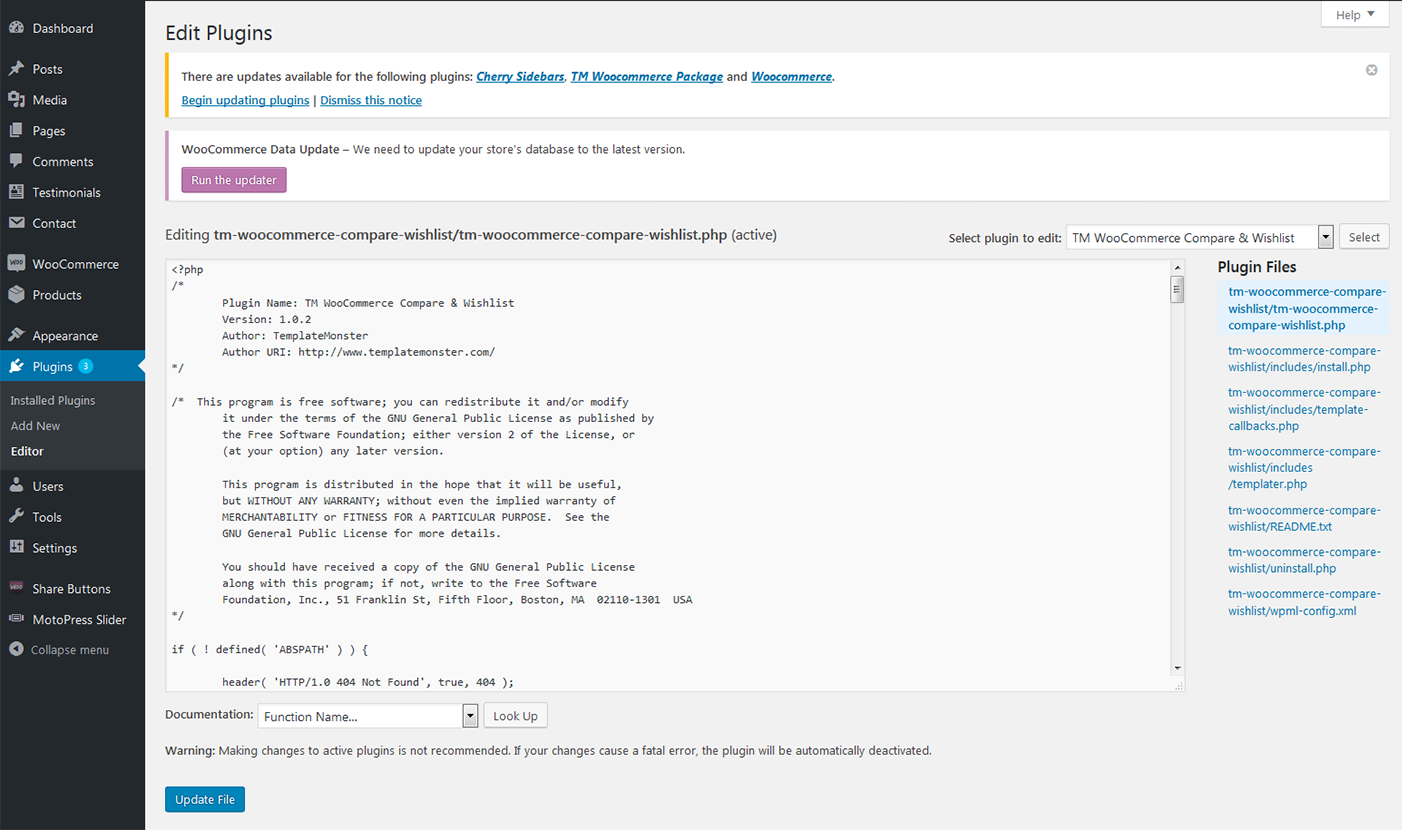Dismiss the plugin updates notice with X
Screen dimensions: 1402x830
pyautogui.click(x=1371, y=70)
